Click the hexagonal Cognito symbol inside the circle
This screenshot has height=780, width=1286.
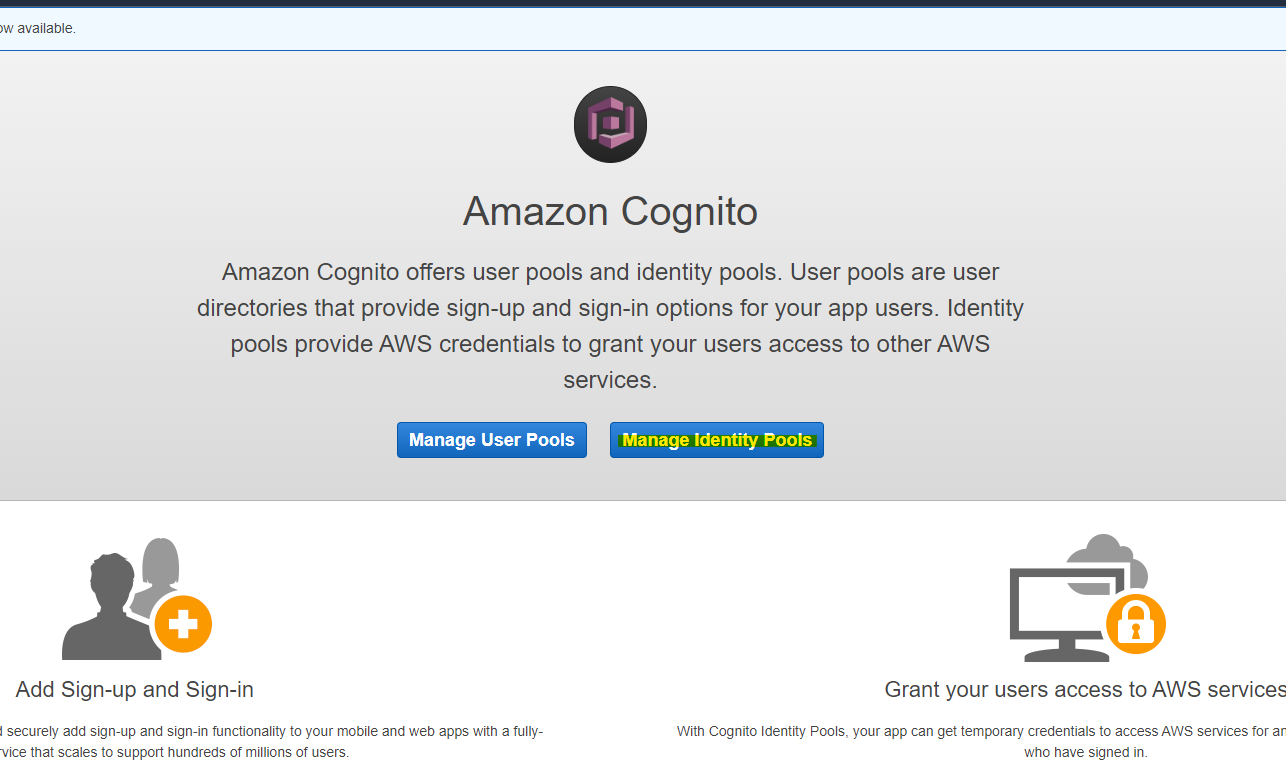point(610,124)
